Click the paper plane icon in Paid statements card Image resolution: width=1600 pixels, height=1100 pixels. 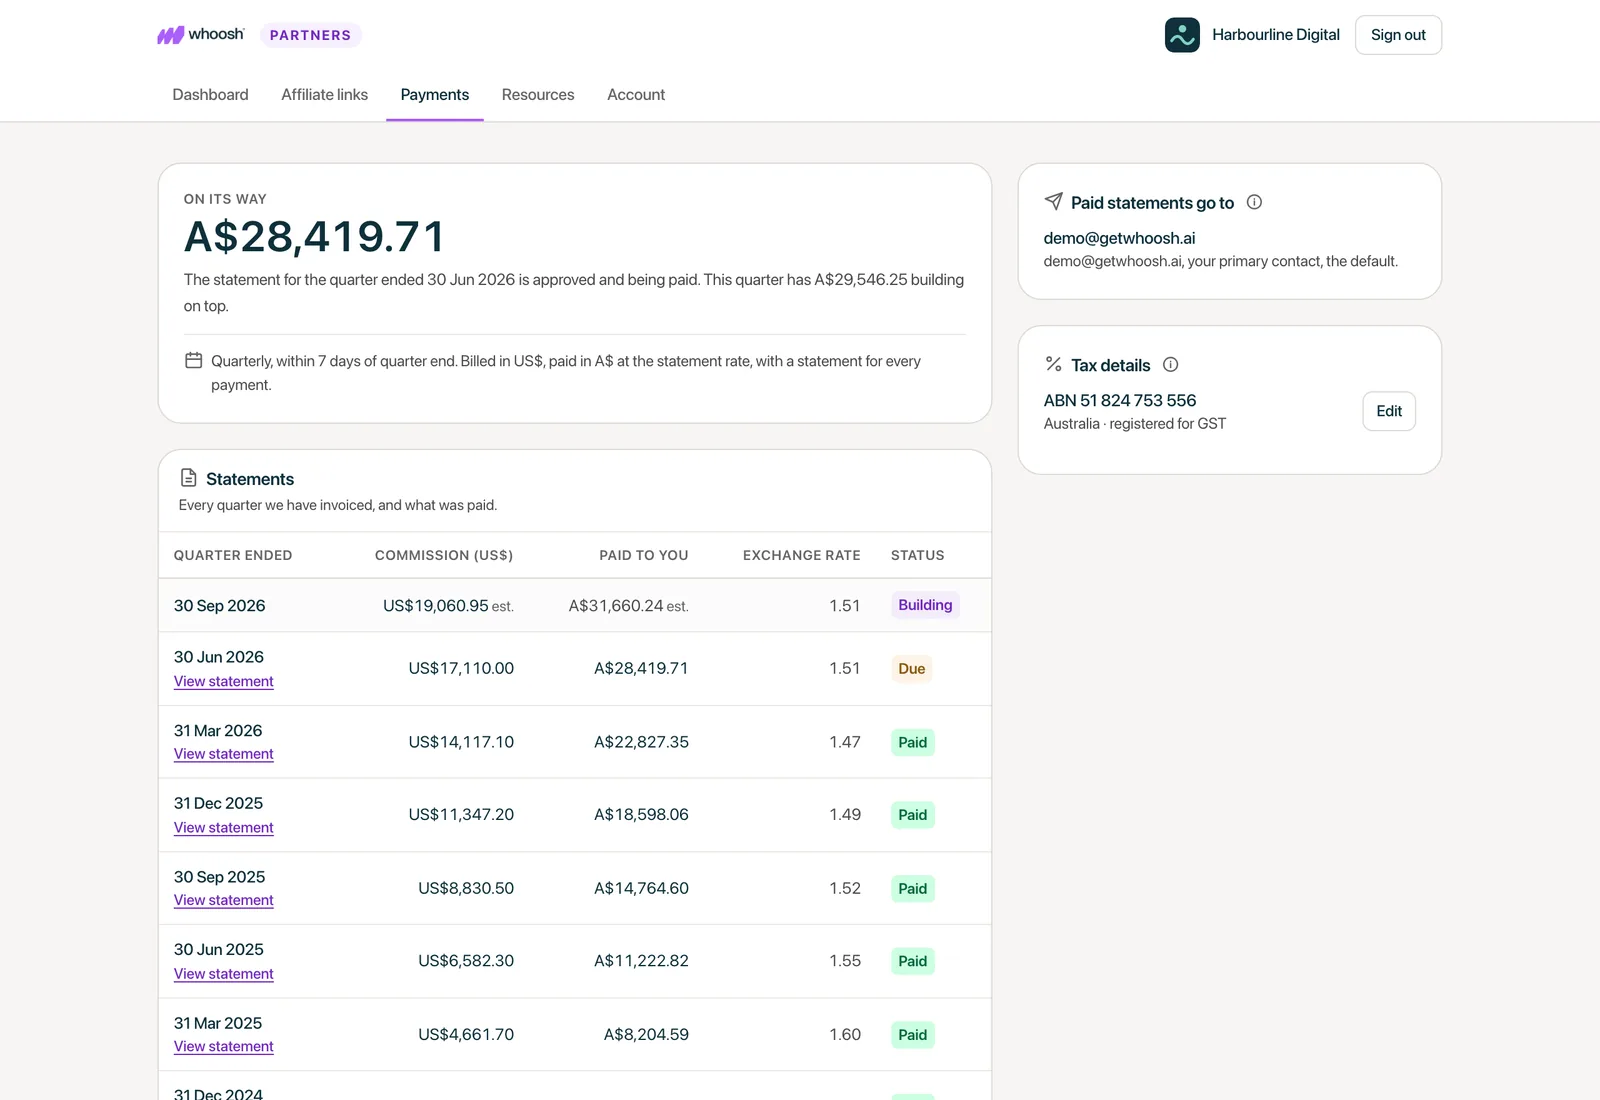(x=1053, y=202)
